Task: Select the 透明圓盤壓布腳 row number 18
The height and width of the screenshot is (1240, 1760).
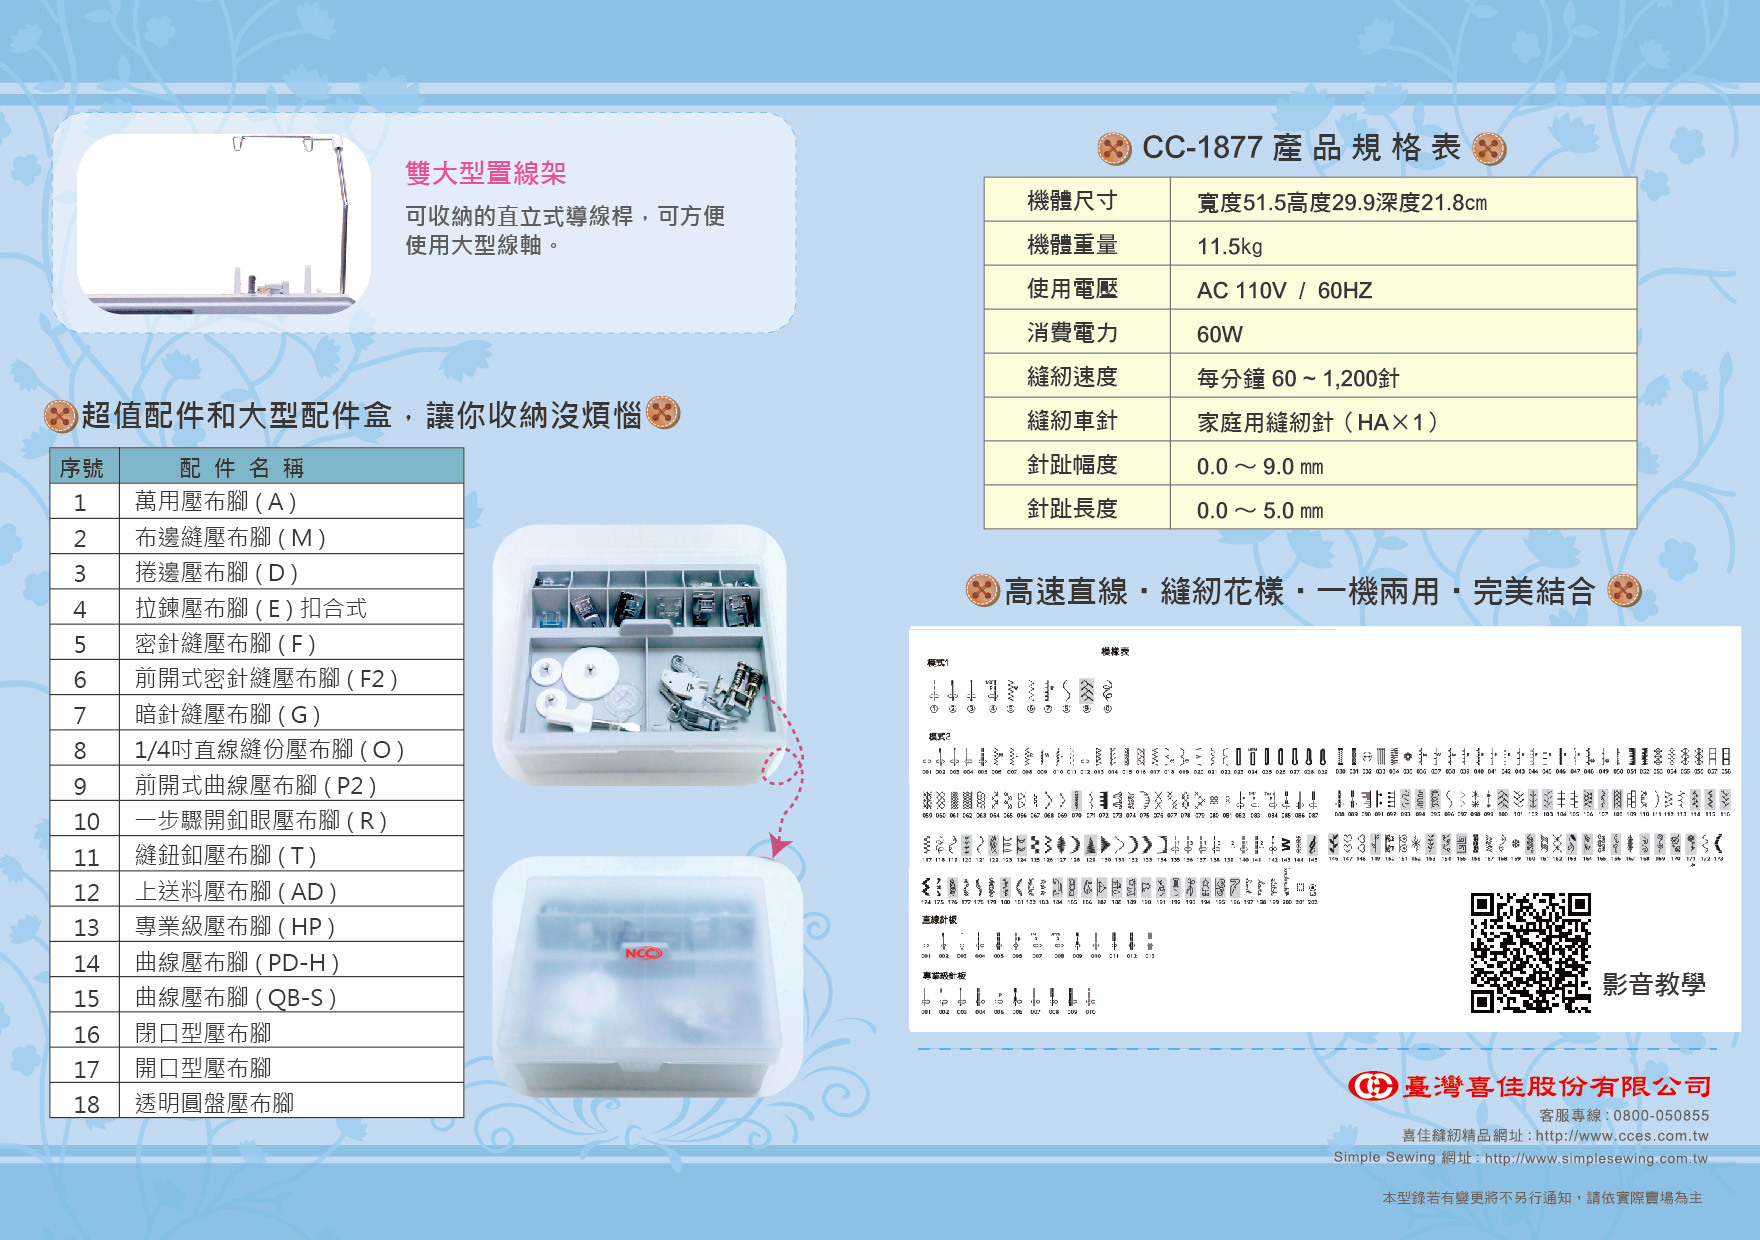Action: point(257,1103)
